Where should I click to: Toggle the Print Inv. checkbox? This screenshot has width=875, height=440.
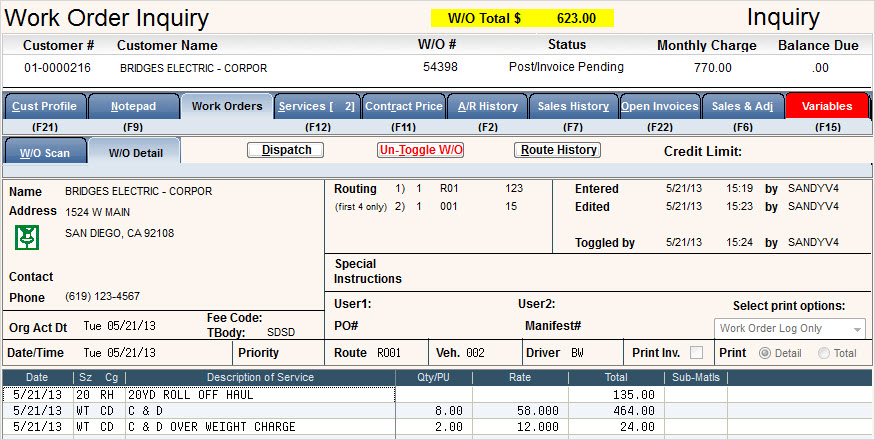click(x=696, y=353)
